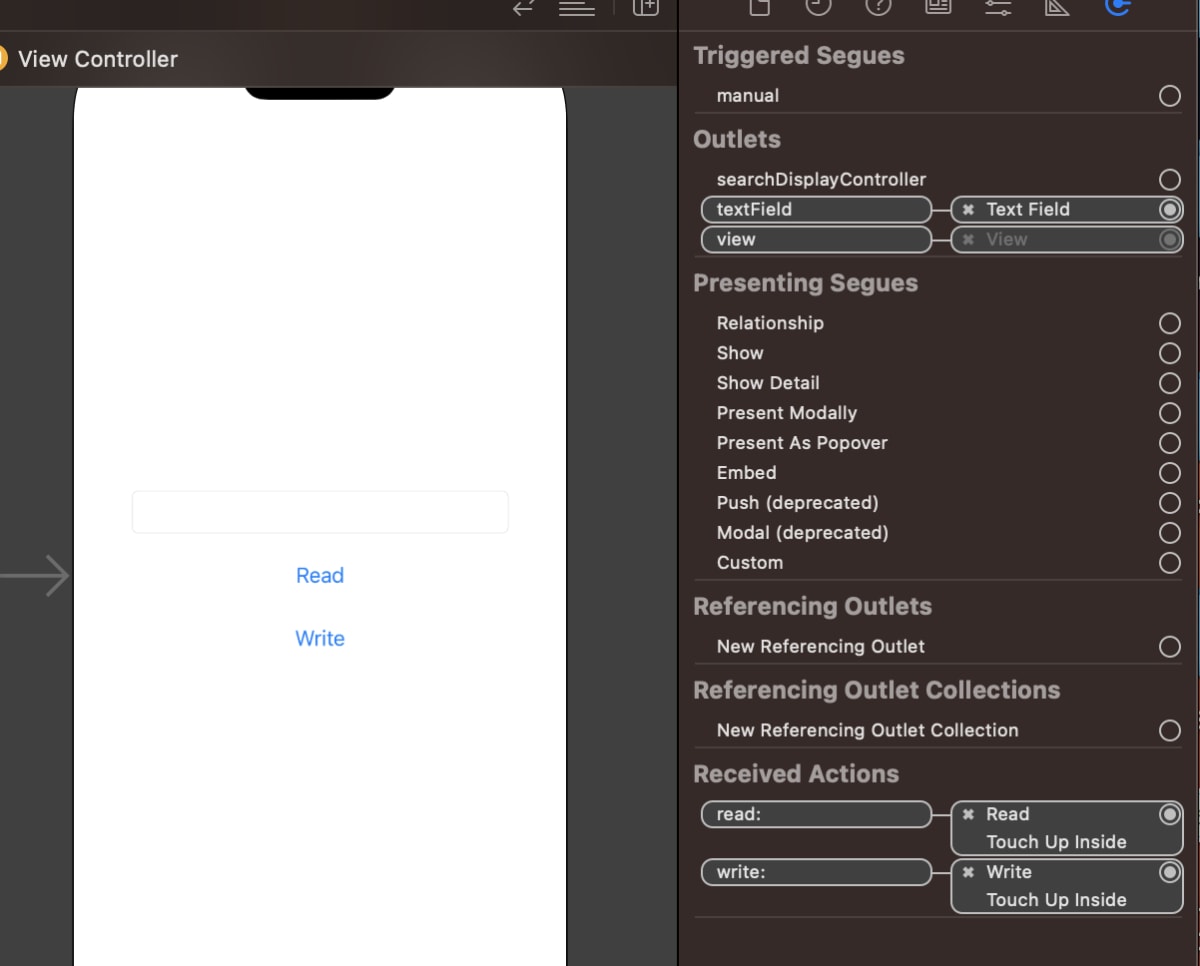The image size is (1200, 966).
Task: Select the Connections inspector icon
Action: pyautogui.click(x=1117, y=7)
